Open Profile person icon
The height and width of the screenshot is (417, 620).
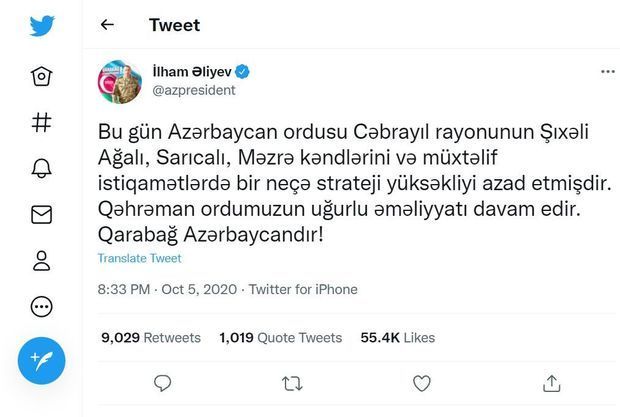point(41,260)
